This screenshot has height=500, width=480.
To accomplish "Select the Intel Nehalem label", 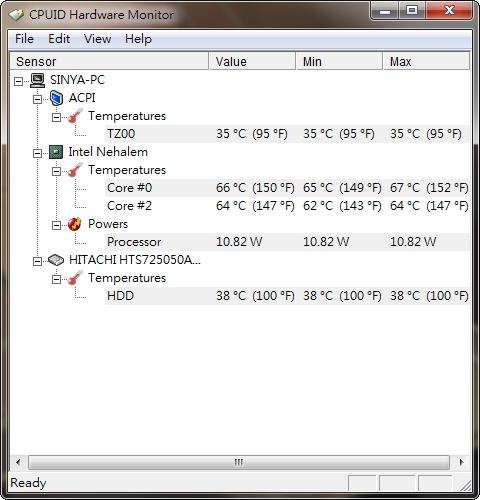I will [x=108, y=152].
